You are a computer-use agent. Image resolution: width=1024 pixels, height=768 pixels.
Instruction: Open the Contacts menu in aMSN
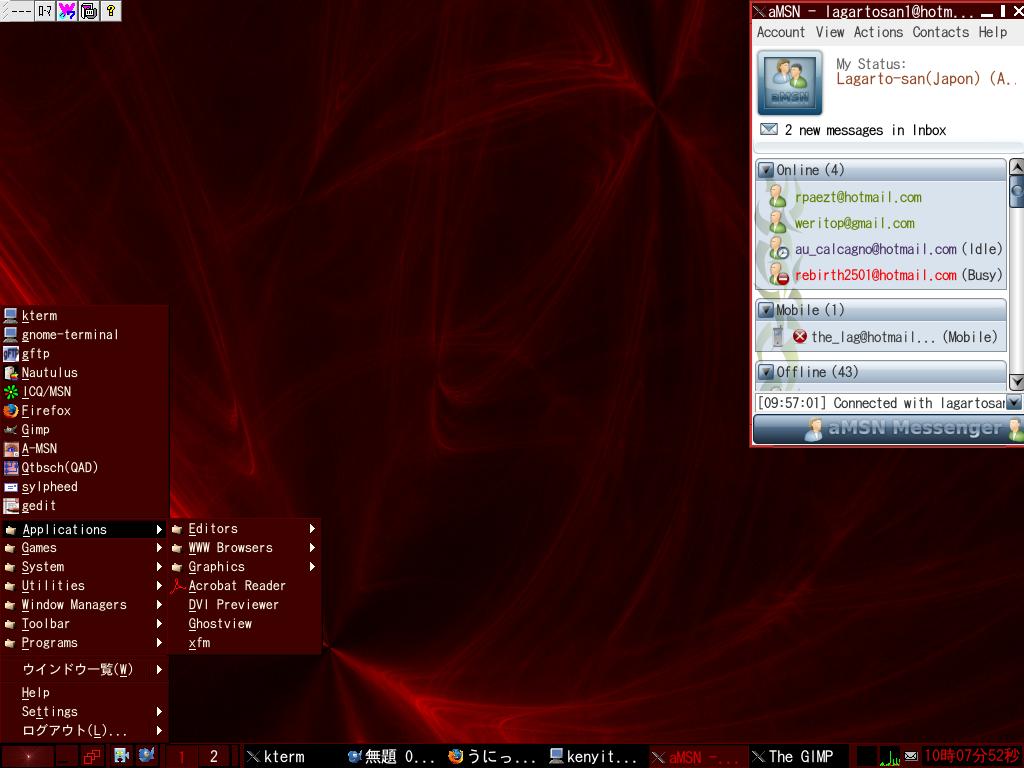click(x=940, y=32)
